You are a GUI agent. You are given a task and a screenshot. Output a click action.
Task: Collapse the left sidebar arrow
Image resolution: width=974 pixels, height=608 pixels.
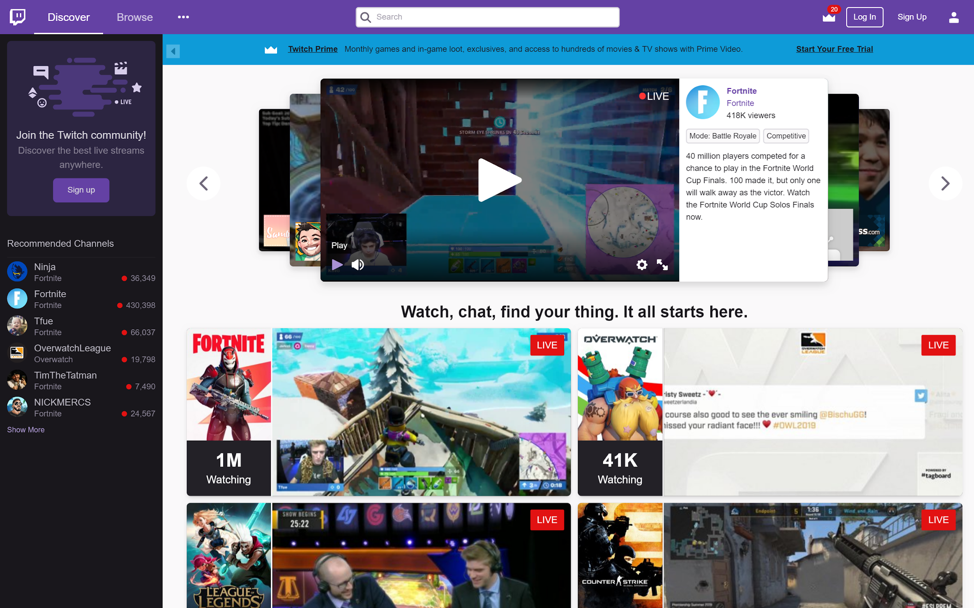click(x=173, y=51)
